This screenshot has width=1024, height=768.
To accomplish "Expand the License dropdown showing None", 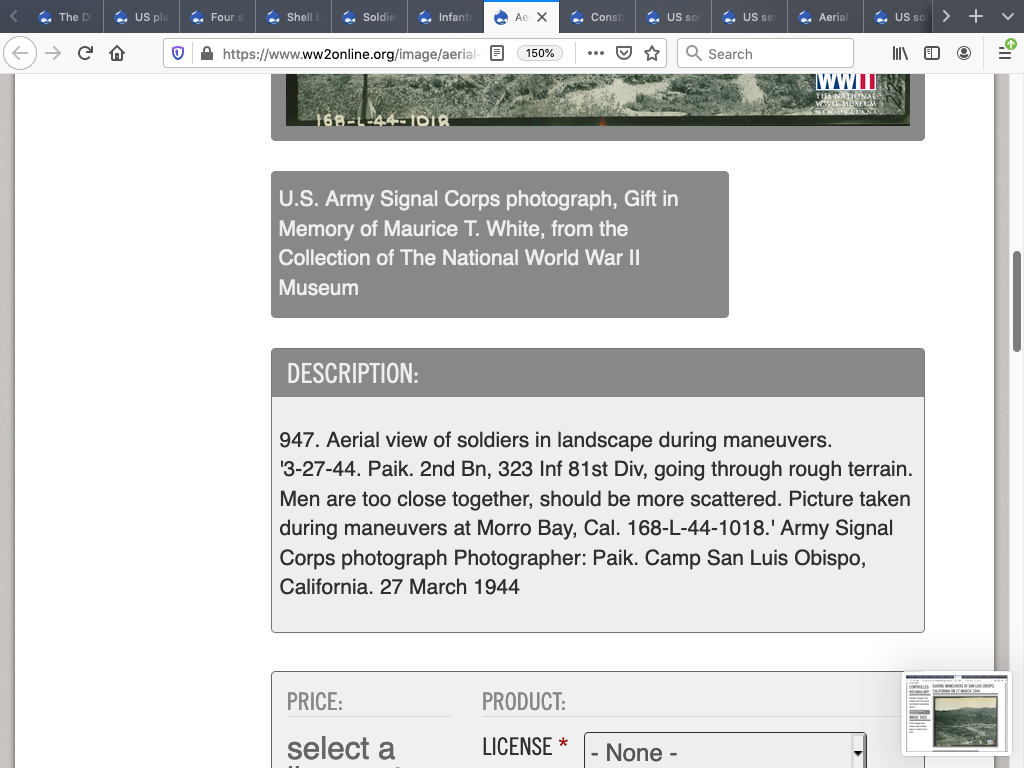I will tap(724, 751).
